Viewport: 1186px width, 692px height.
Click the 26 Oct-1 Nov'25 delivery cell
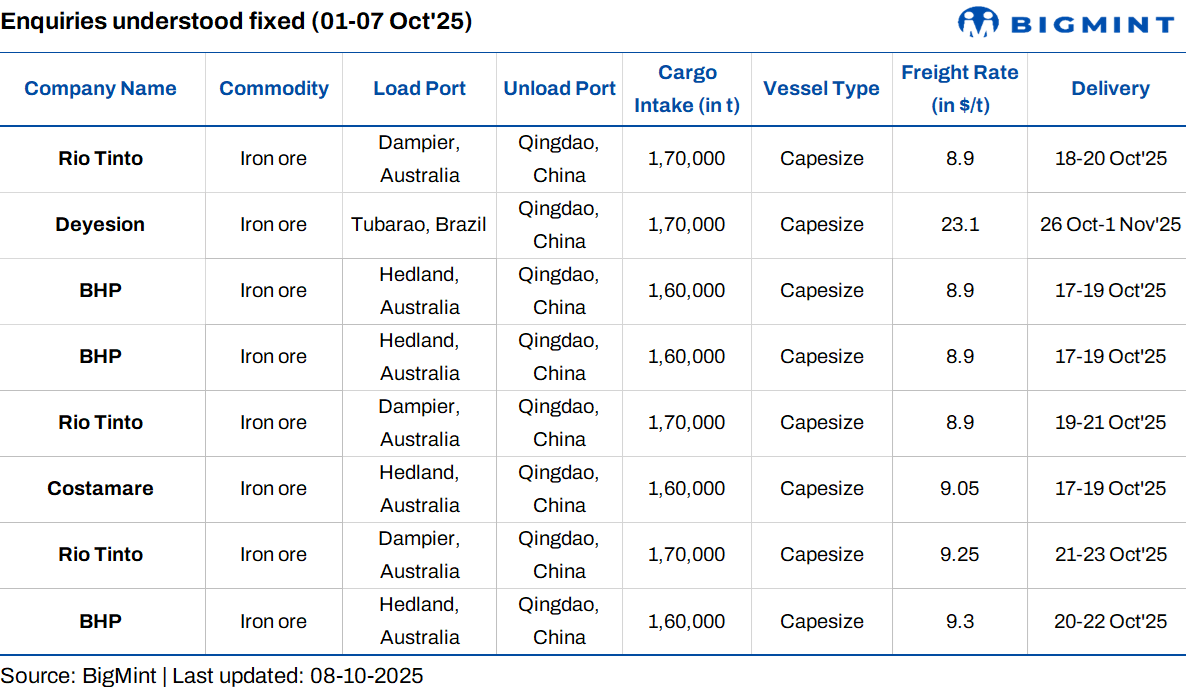pos(1110,225)
